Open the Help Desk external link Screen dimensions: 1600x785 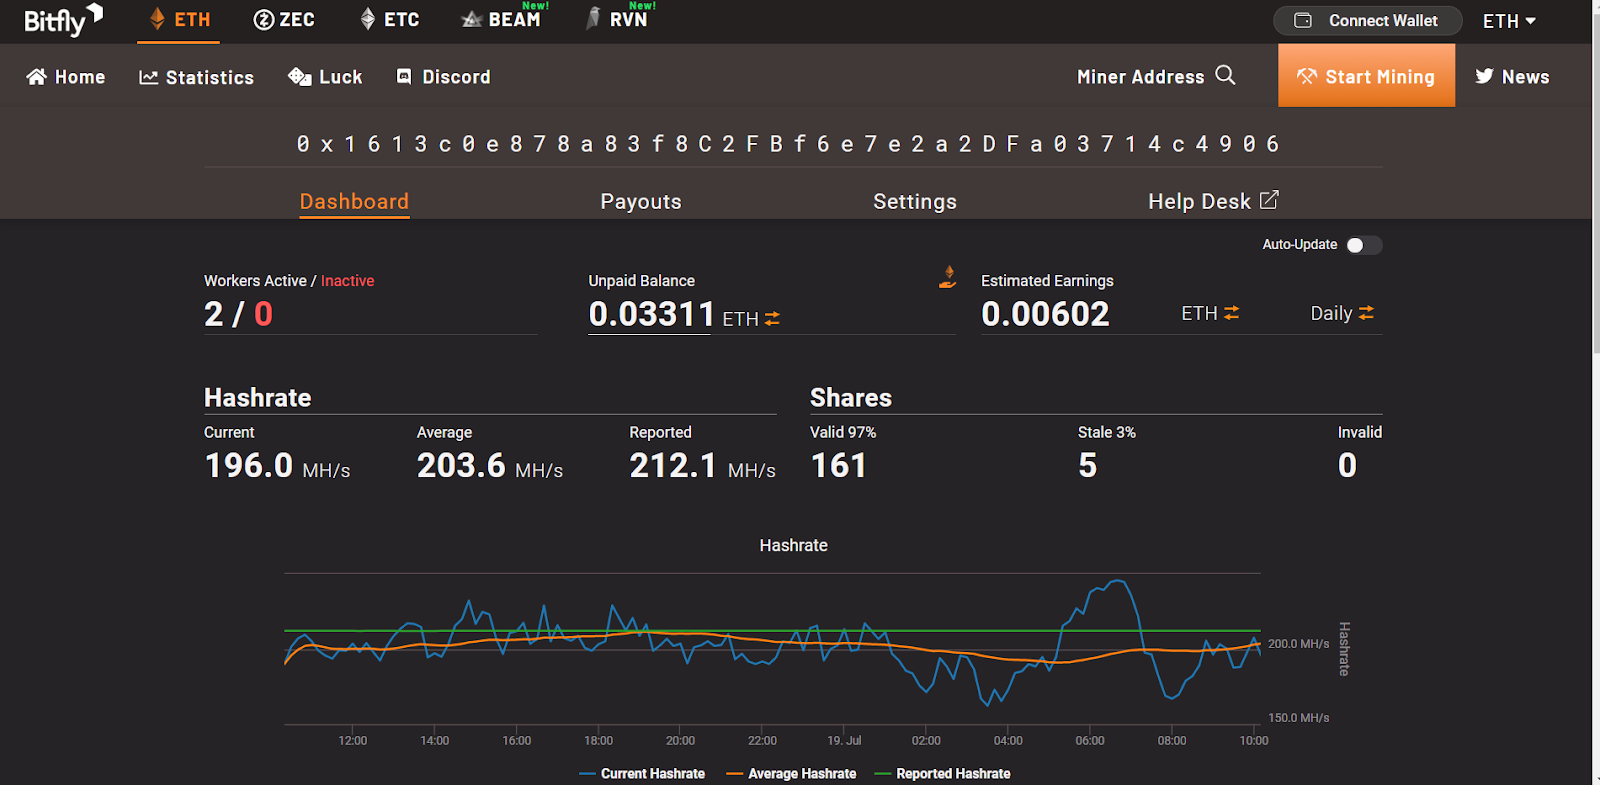pos(1213,201)
